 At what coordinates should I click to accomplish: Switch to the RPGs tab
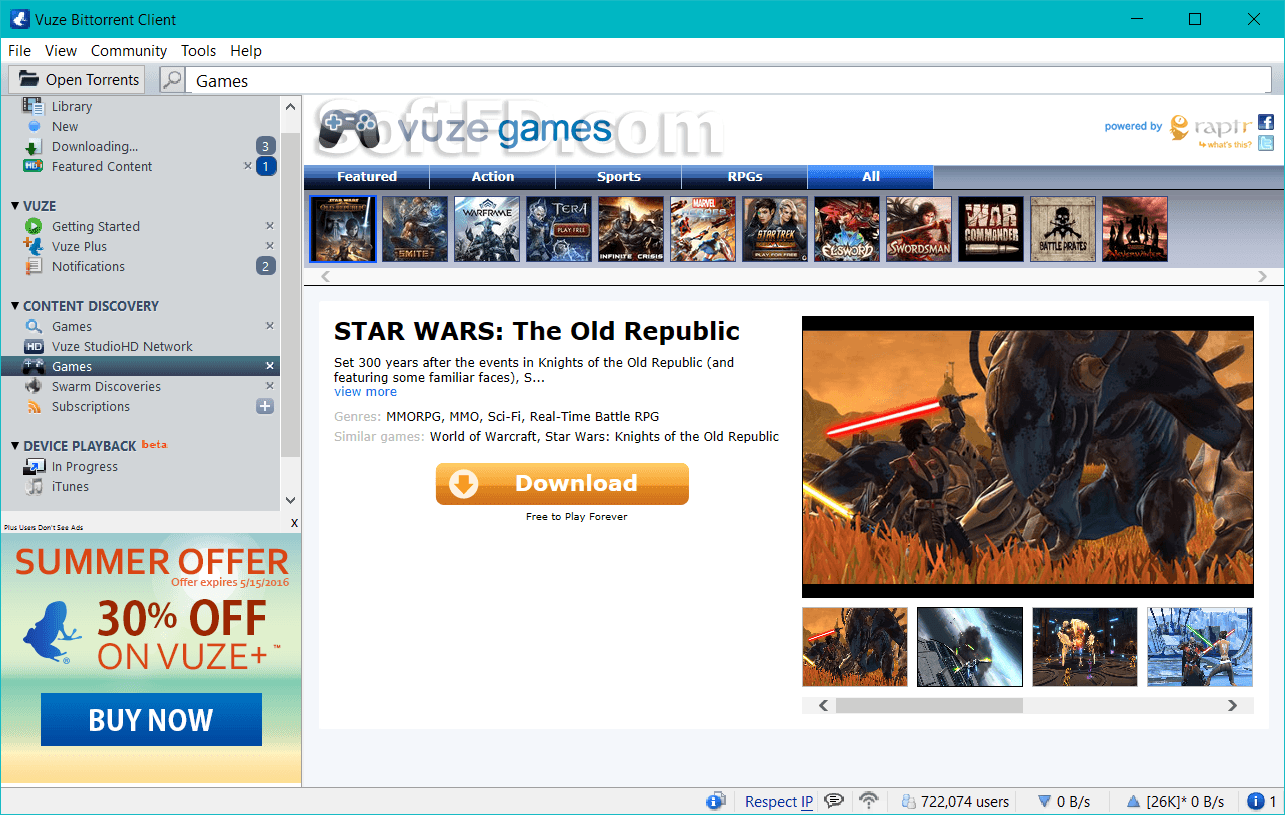(x=745, y=177)
